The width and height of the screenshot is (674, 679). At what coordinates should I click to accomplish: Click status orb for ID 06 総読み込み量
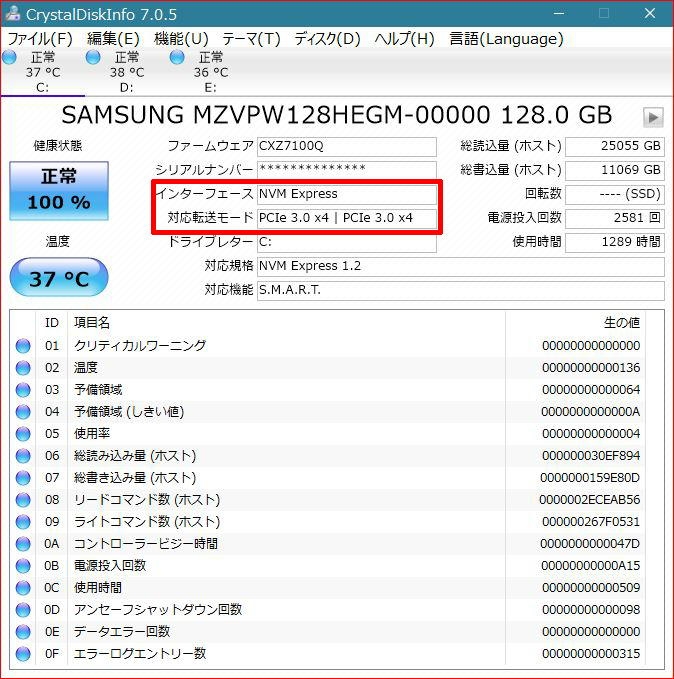click(x=23, y=456)
